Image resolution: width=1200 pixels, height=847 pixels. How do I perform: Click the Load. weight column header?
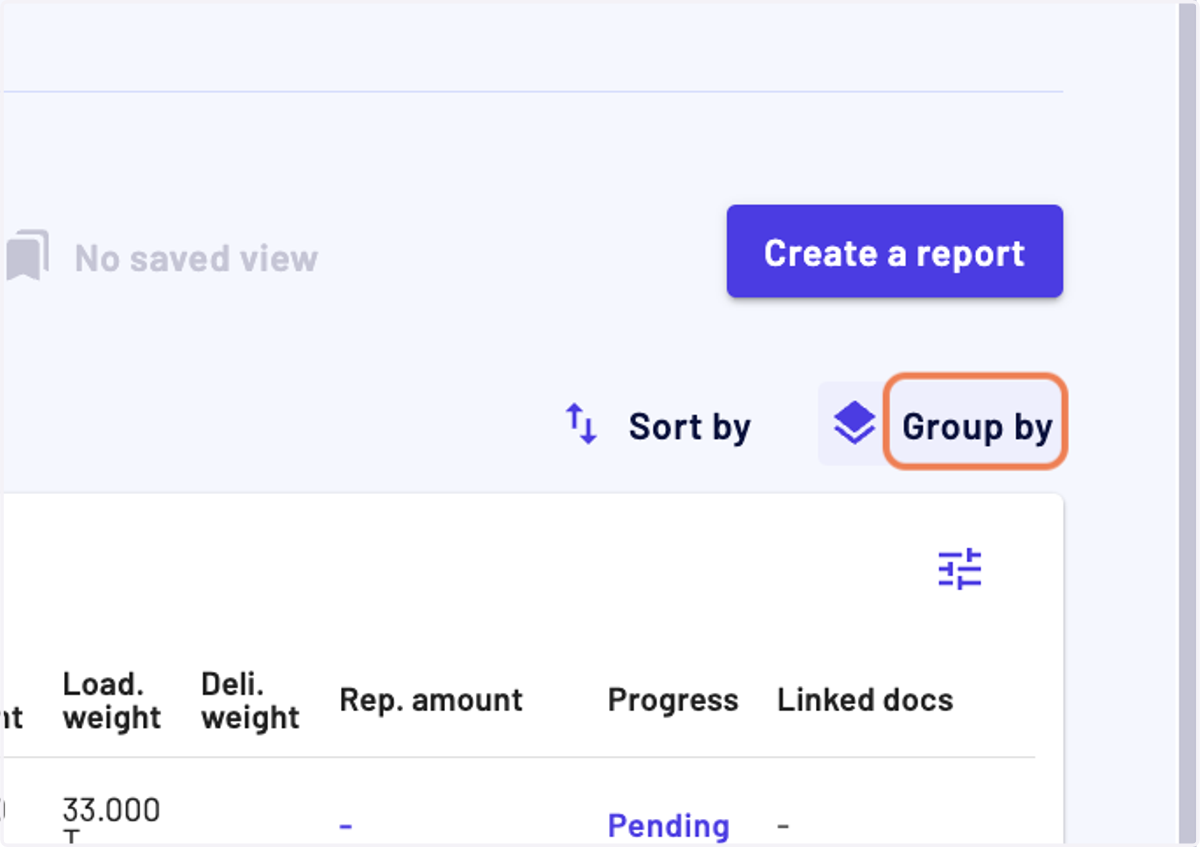pyautogui.click(x=111, y=701)
